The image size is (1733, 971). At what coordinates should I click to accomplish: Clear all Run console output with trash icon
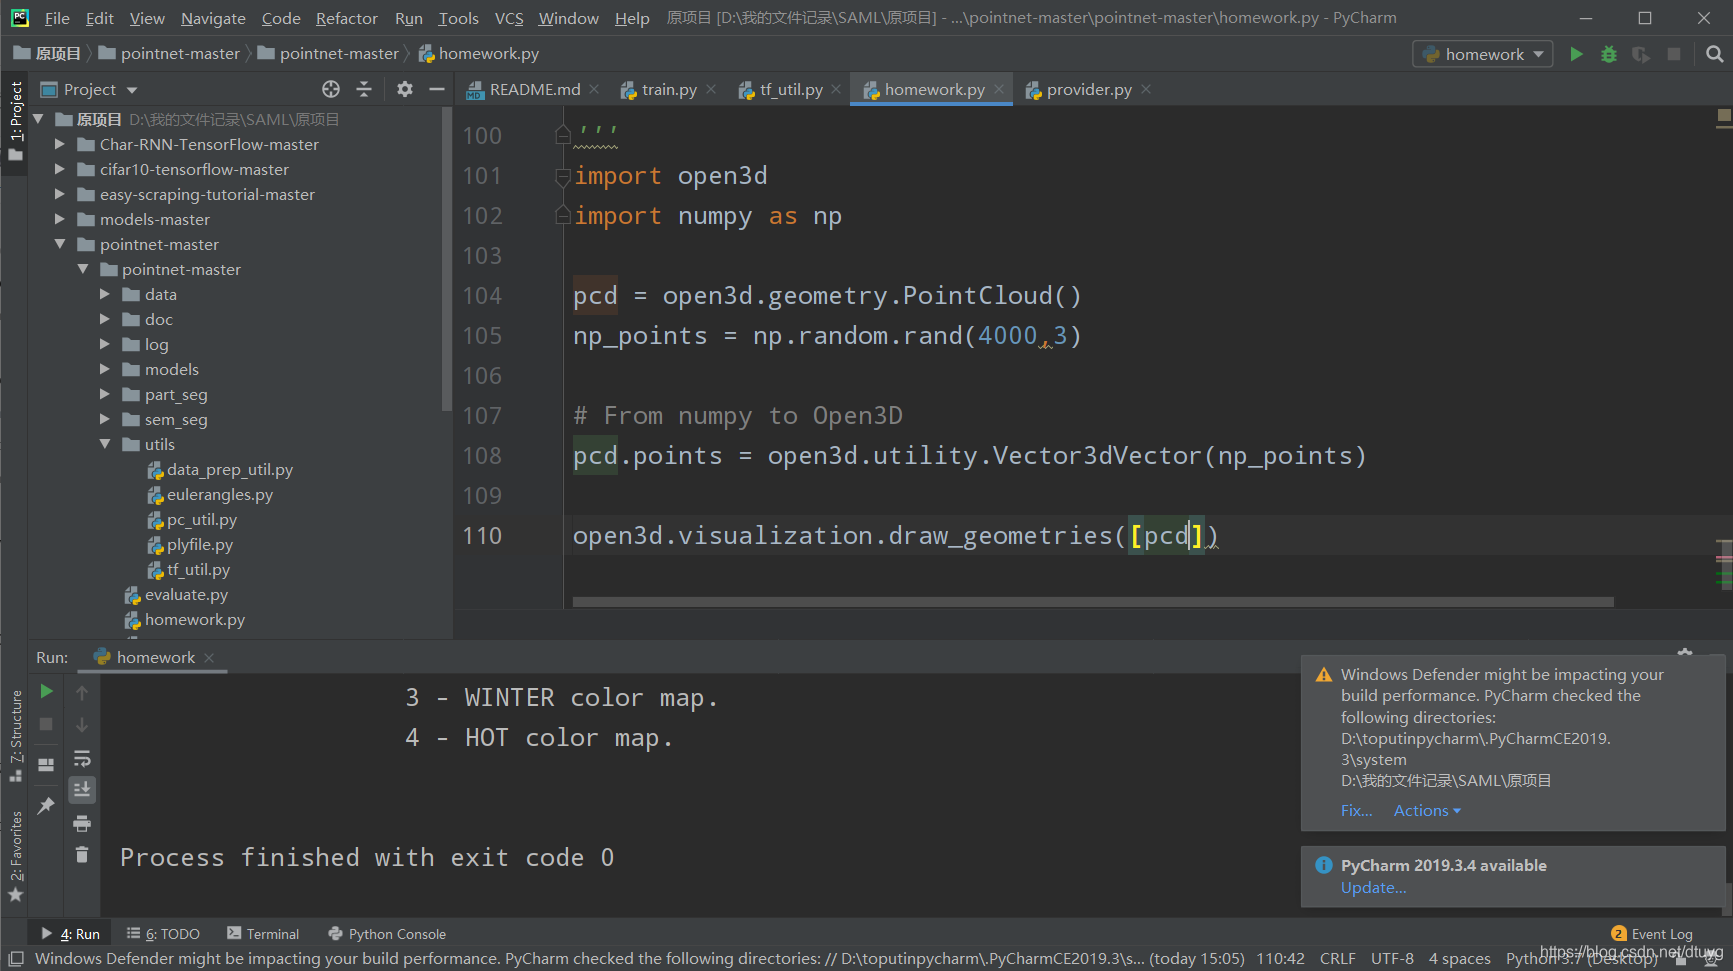coord(82,854)
